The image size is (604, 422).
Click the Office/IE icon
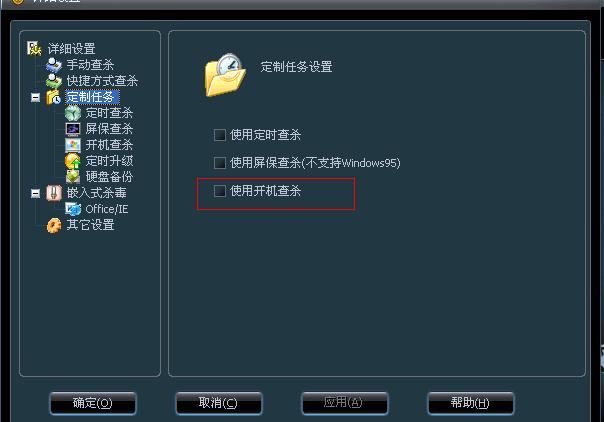[x=73, y=209]
